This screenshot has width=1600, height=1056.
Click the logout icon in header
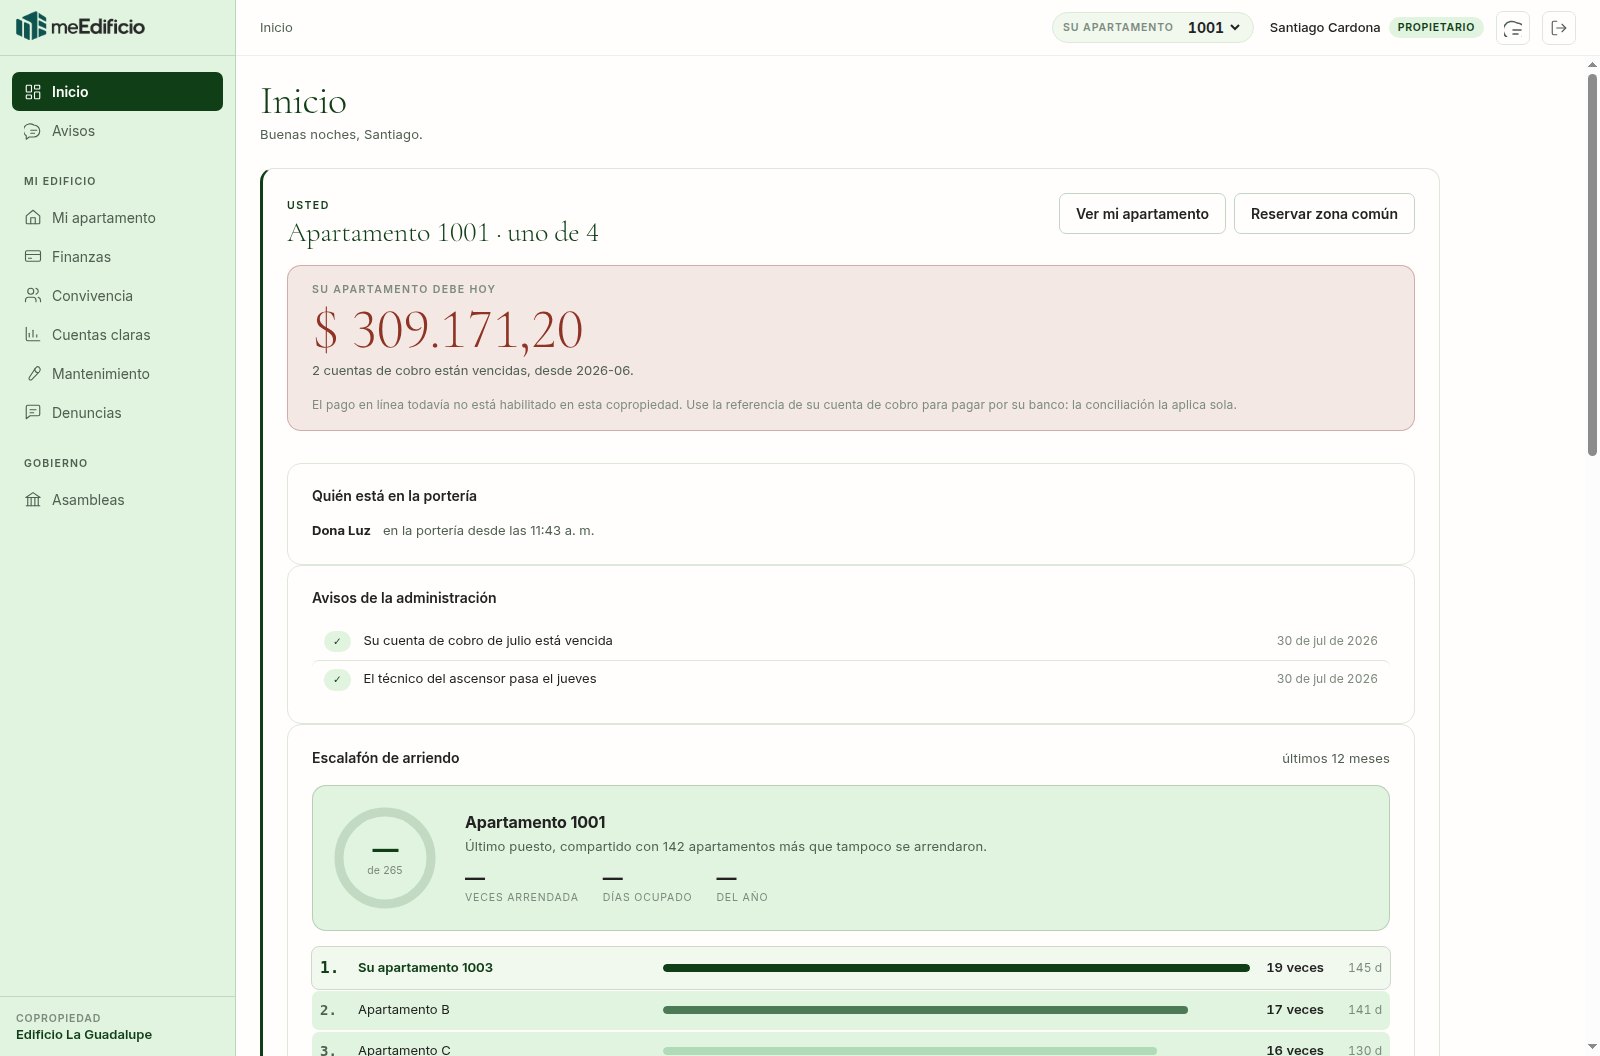(x=1559, y=28)
